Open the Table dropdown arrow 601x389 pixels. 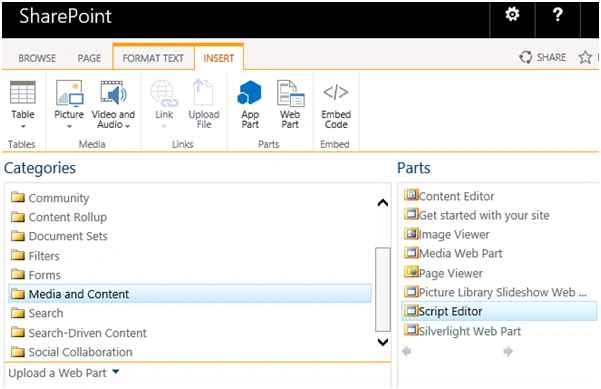point(23,126)
